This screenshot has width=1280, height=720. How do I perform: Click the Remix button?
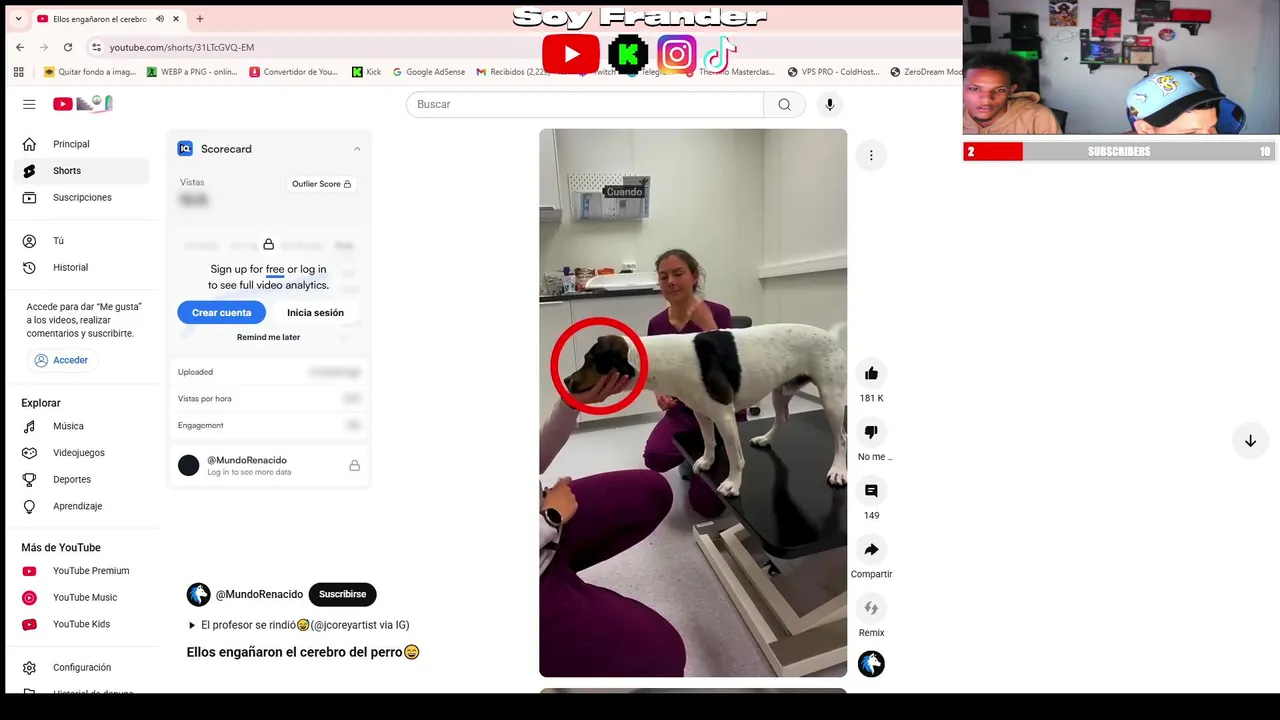(x=871, y=608)
